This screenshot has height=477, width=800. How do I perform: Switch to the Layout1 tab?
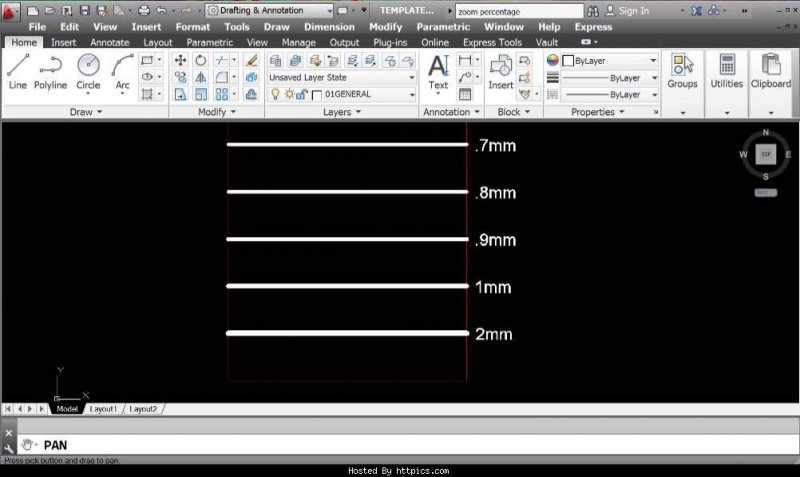coord(103,409)
